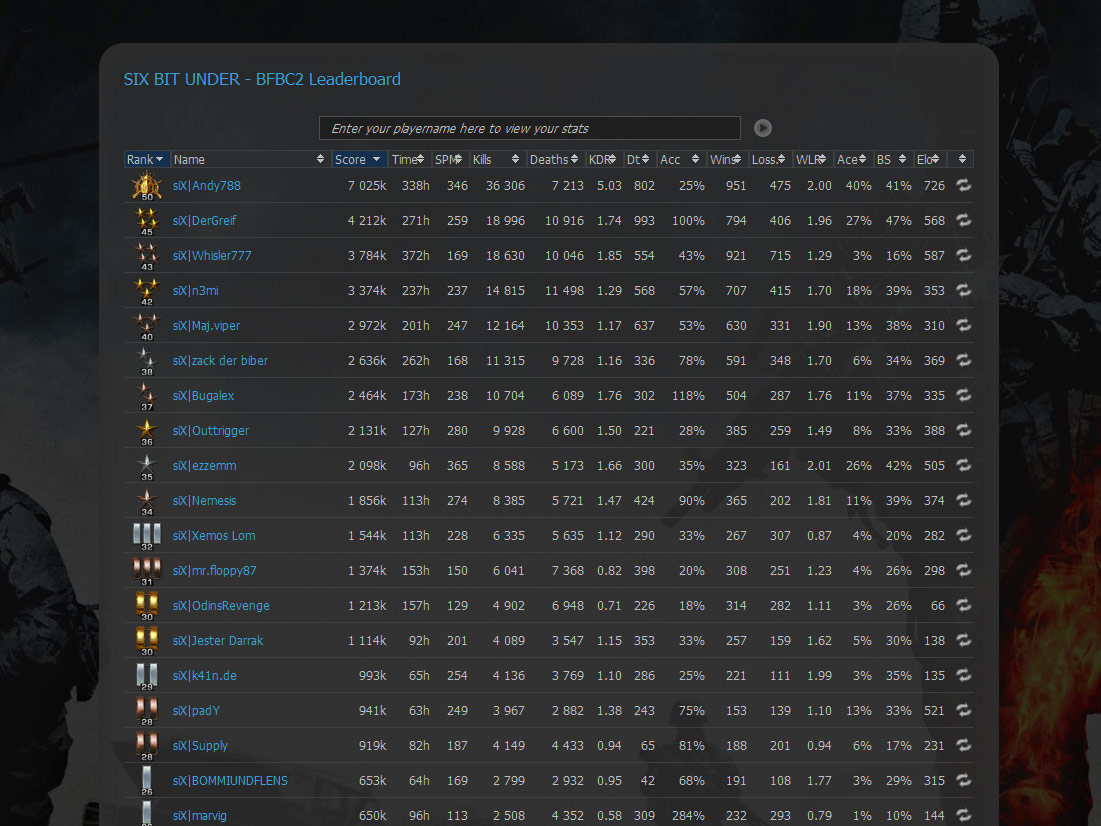1101x826 pixels.
Task: Click refresh icon for siX|padY
Action: coord(963,710)
